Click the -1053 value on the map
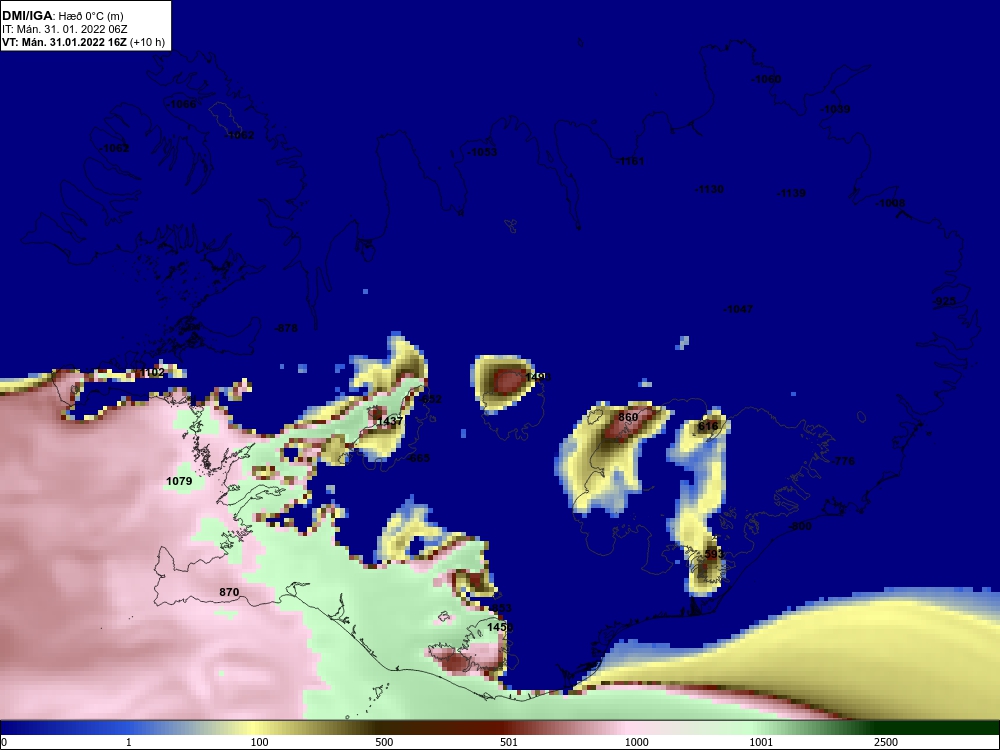 coord(482,152)
